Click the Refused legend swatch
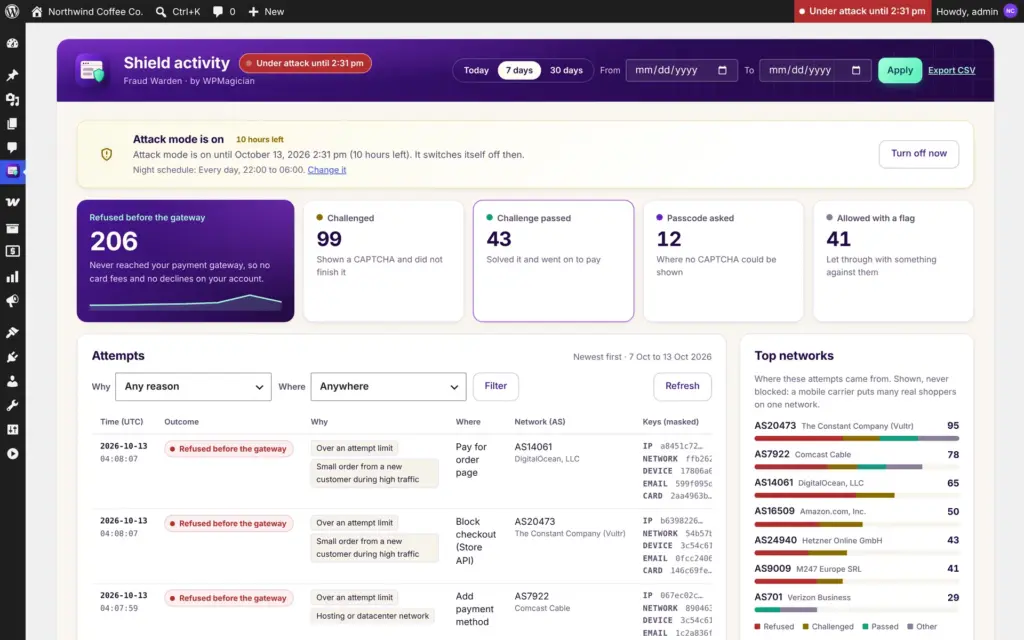 click(x=758, y=627)
